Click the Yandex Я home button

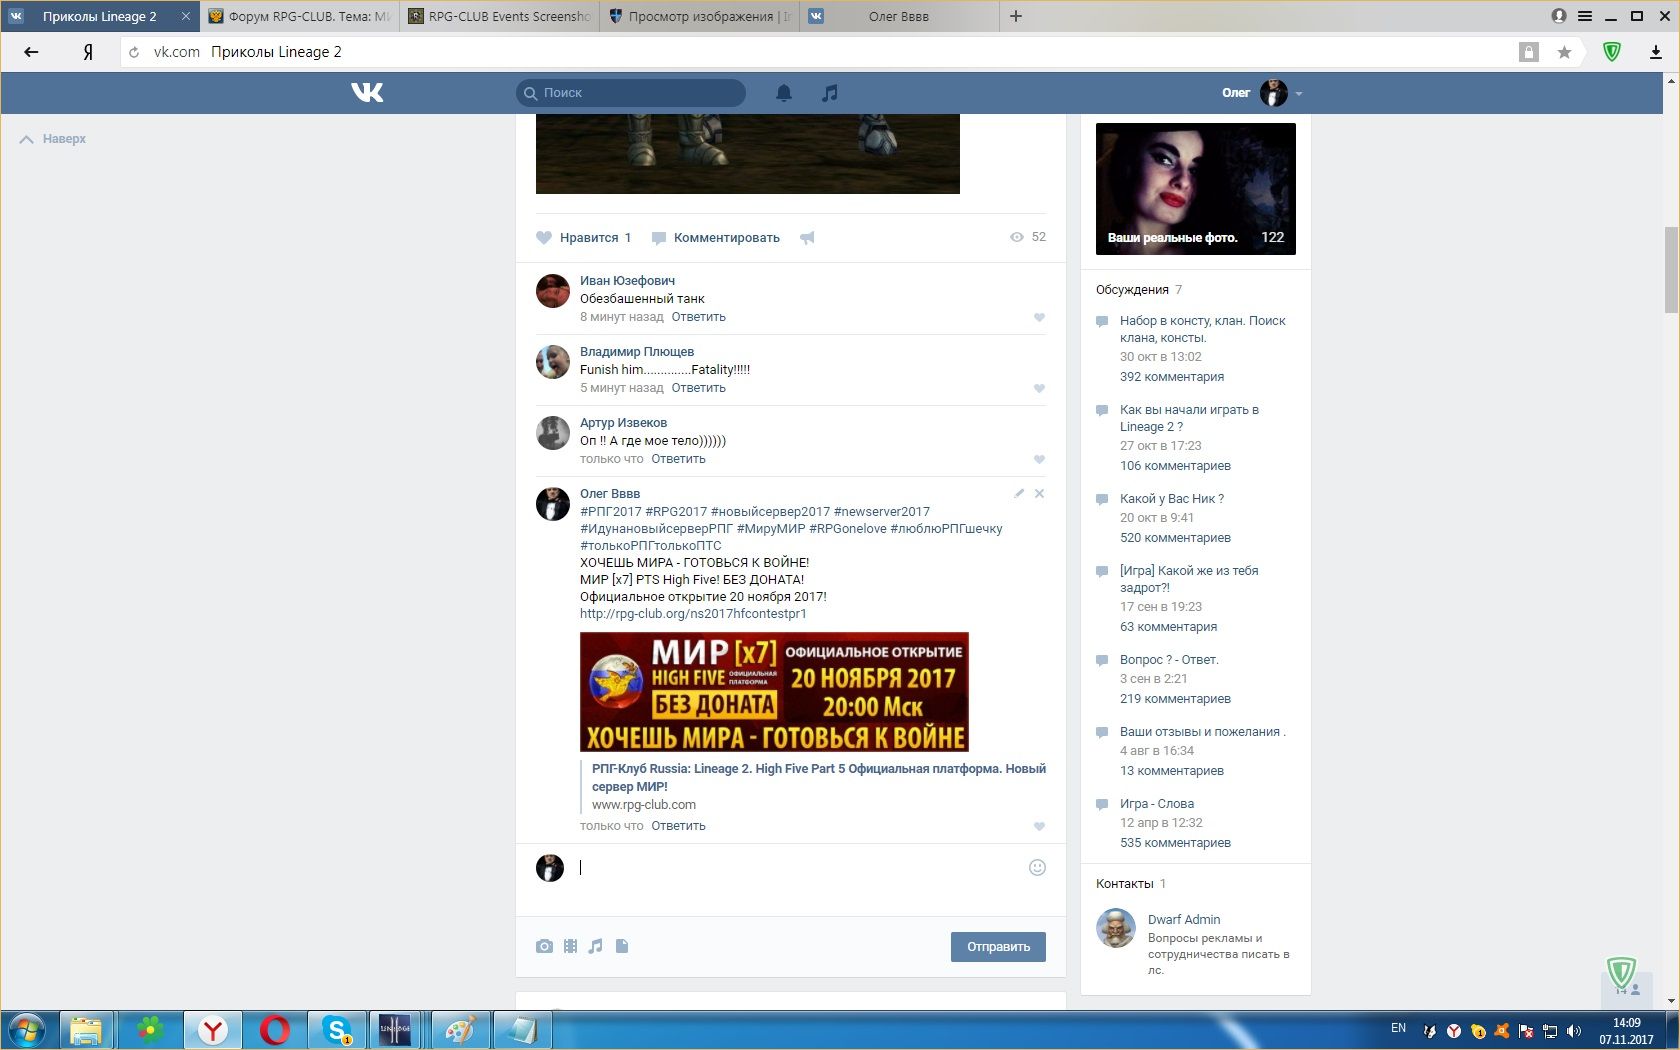[88, 52]
